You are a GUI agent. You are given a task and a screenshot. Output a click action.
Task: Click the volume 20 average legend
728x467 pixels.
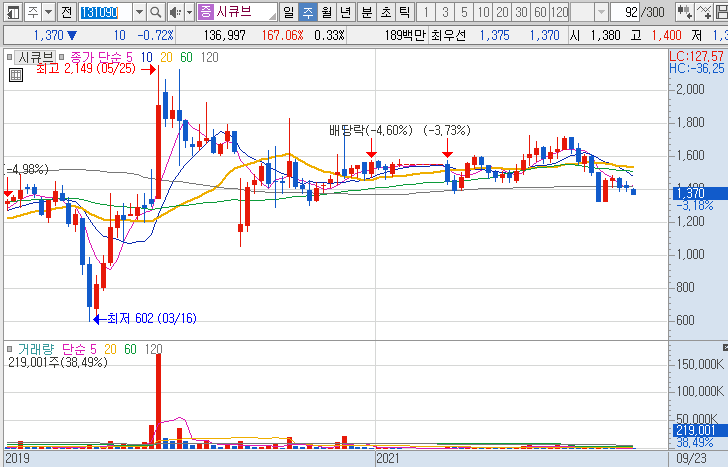[110, 349]
